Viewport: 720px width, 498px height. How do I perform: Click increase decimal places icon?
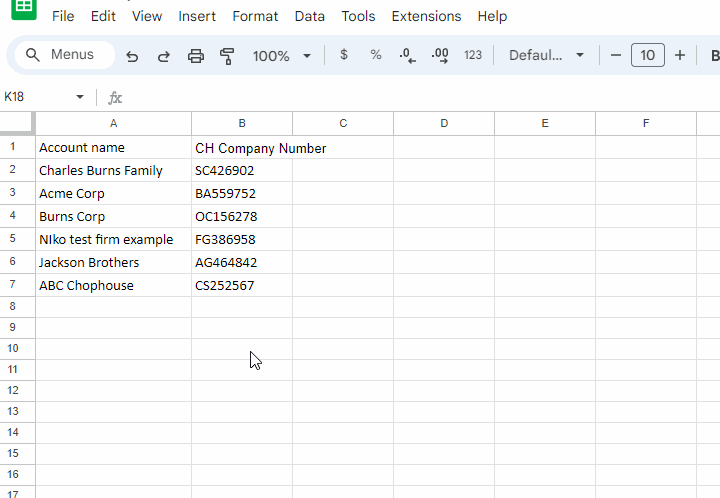click(440, 56)
